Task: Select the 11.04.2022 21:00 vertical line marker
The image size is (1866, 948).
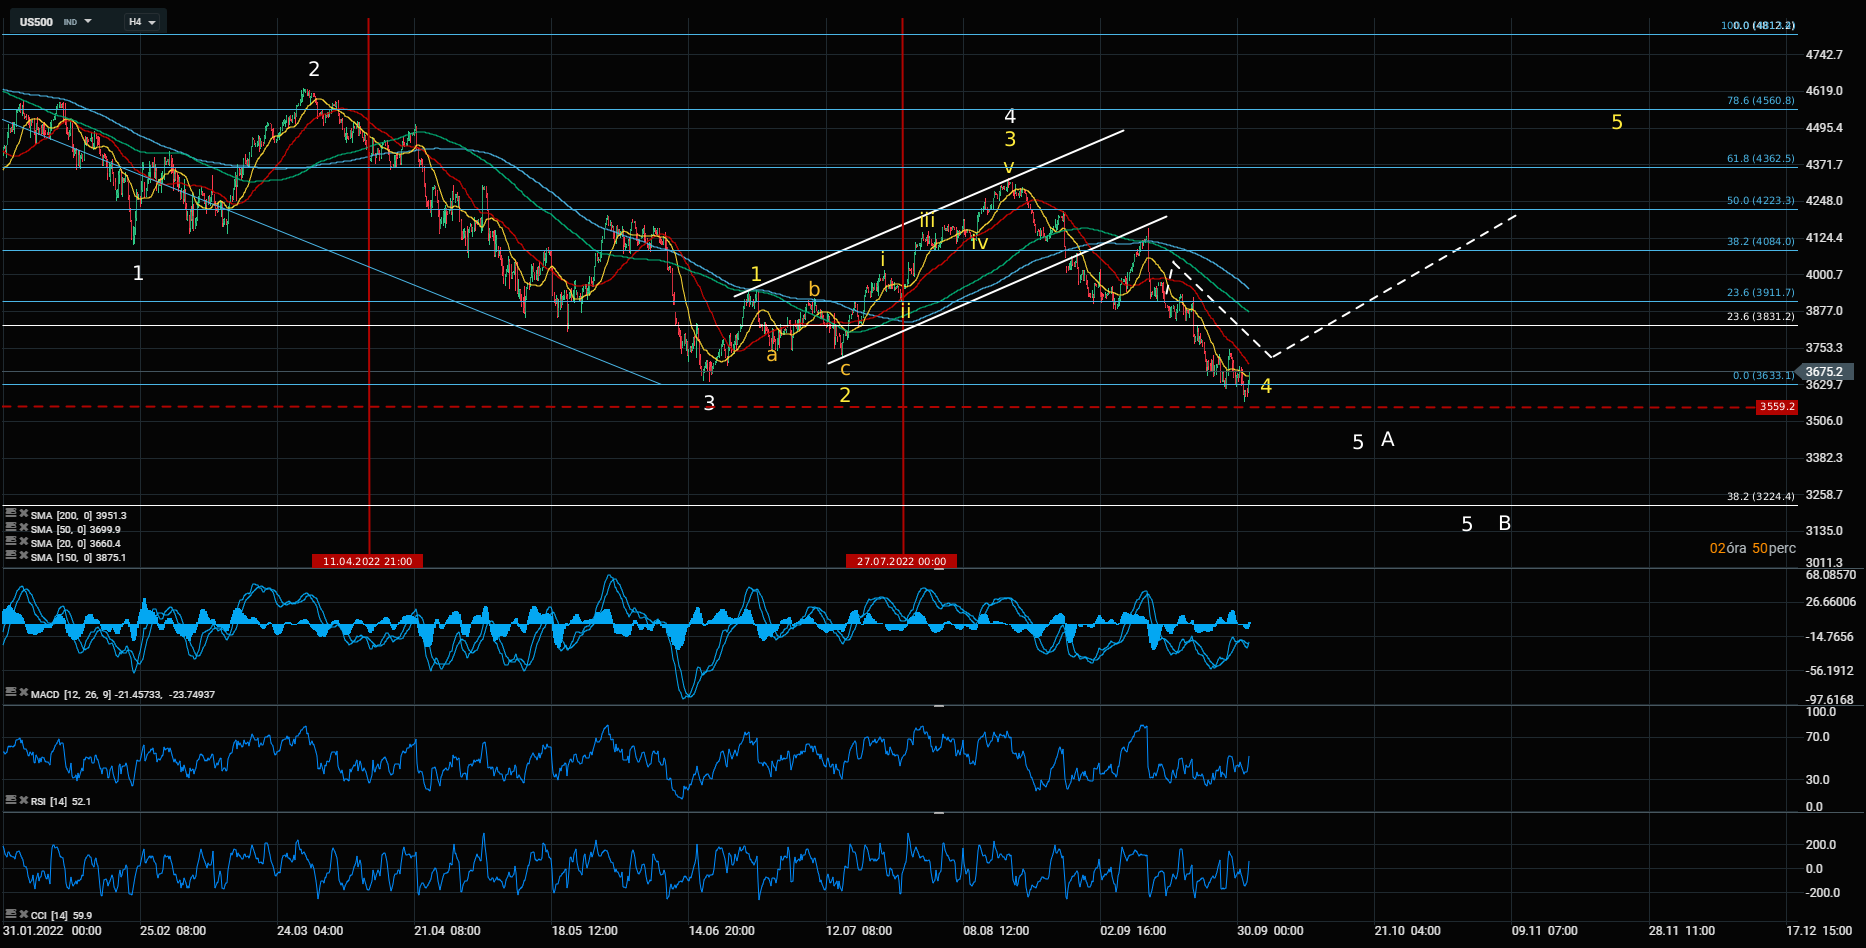Action: click(x=367, y=561)
